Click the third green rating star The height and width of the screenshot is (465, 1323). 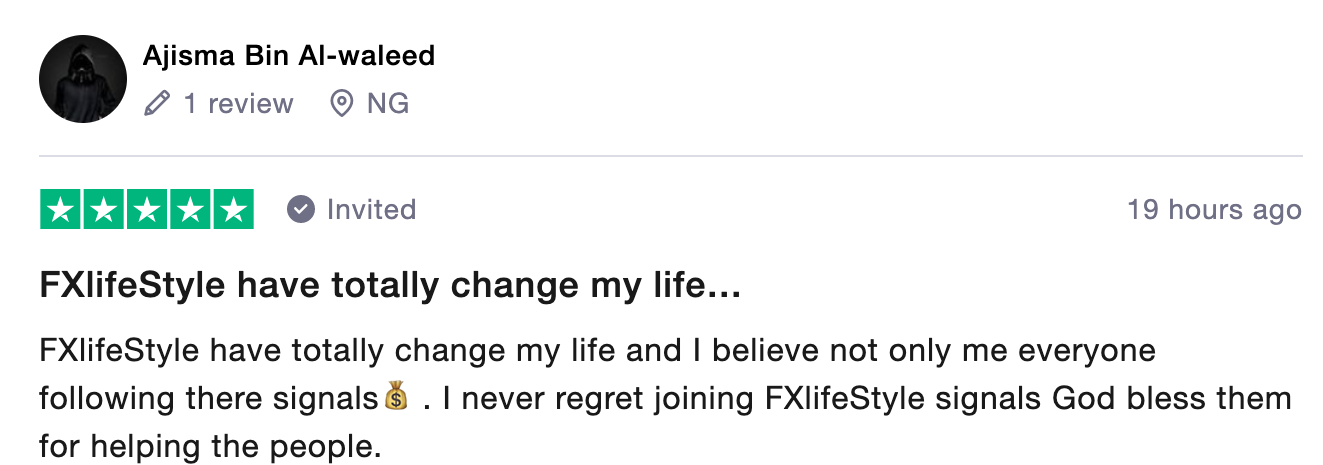click(147, 209)
